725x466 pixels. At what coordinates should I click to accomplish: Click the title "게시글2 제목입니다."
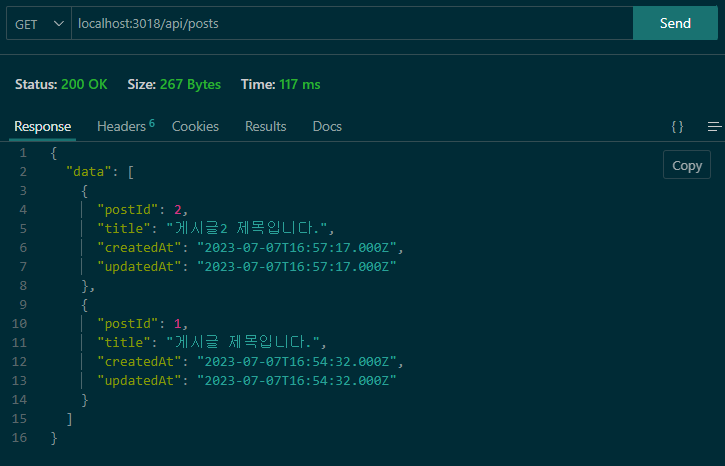coord(246,228)
